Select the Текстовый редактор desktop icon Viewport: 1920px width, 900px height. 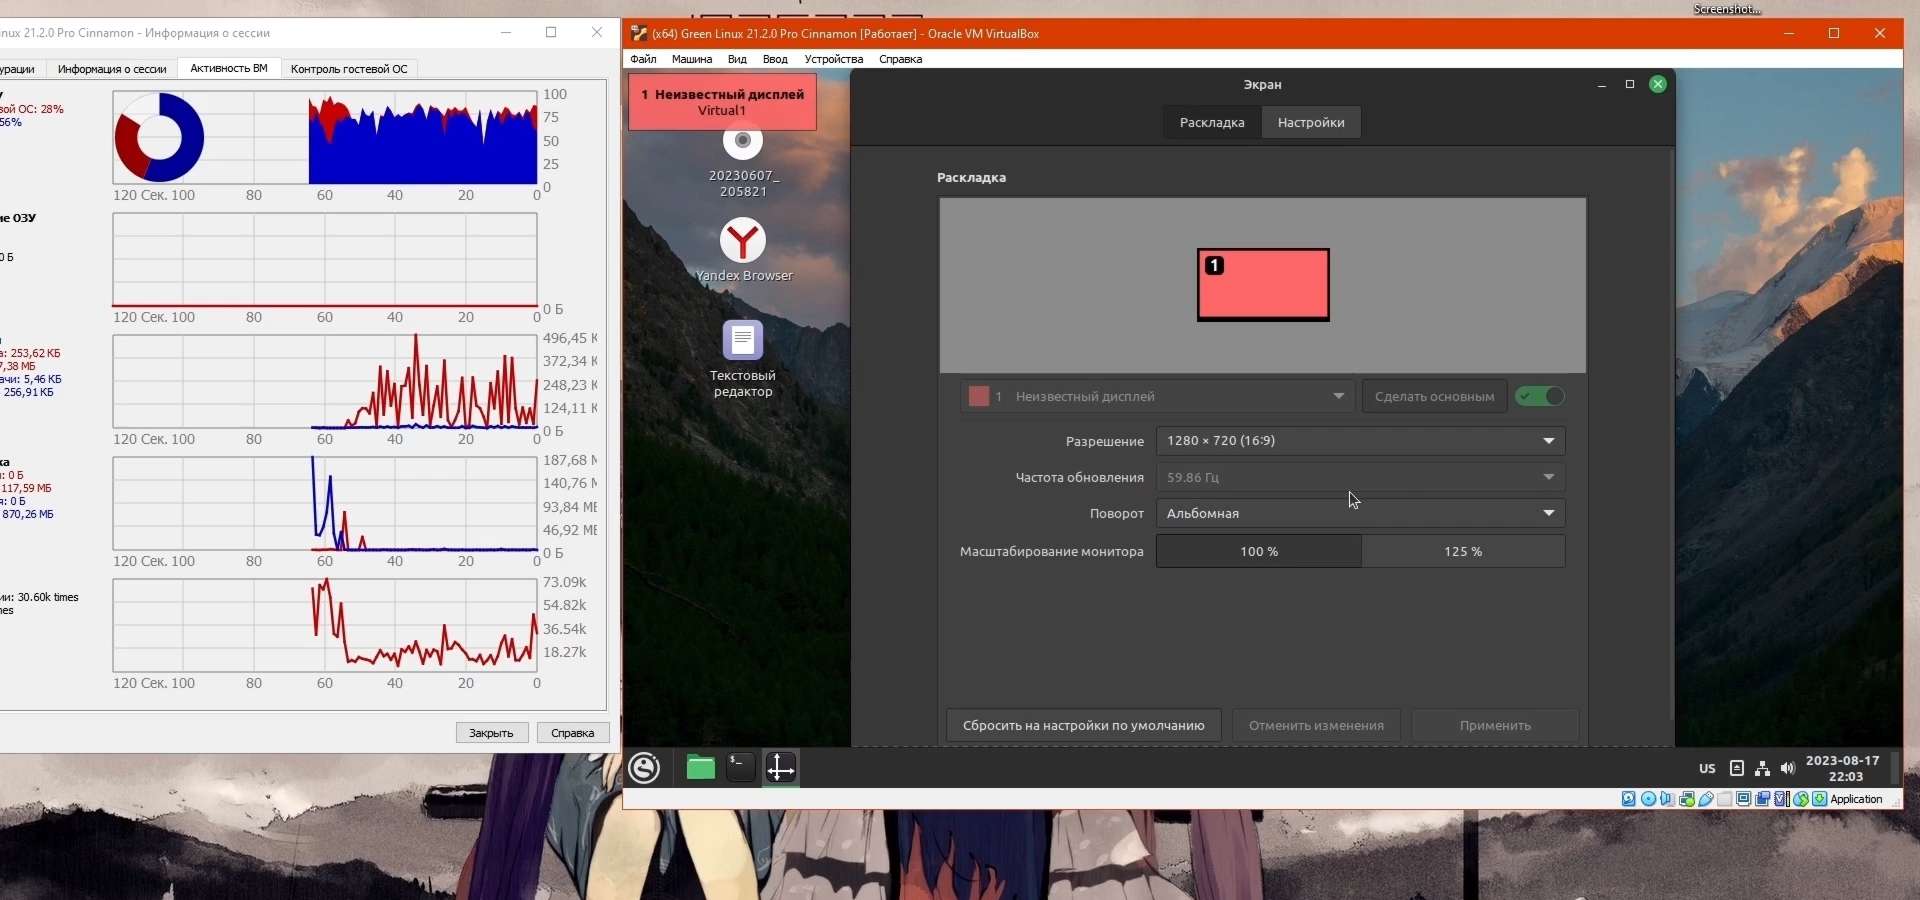pyautogui.click(x=743, y=360)
